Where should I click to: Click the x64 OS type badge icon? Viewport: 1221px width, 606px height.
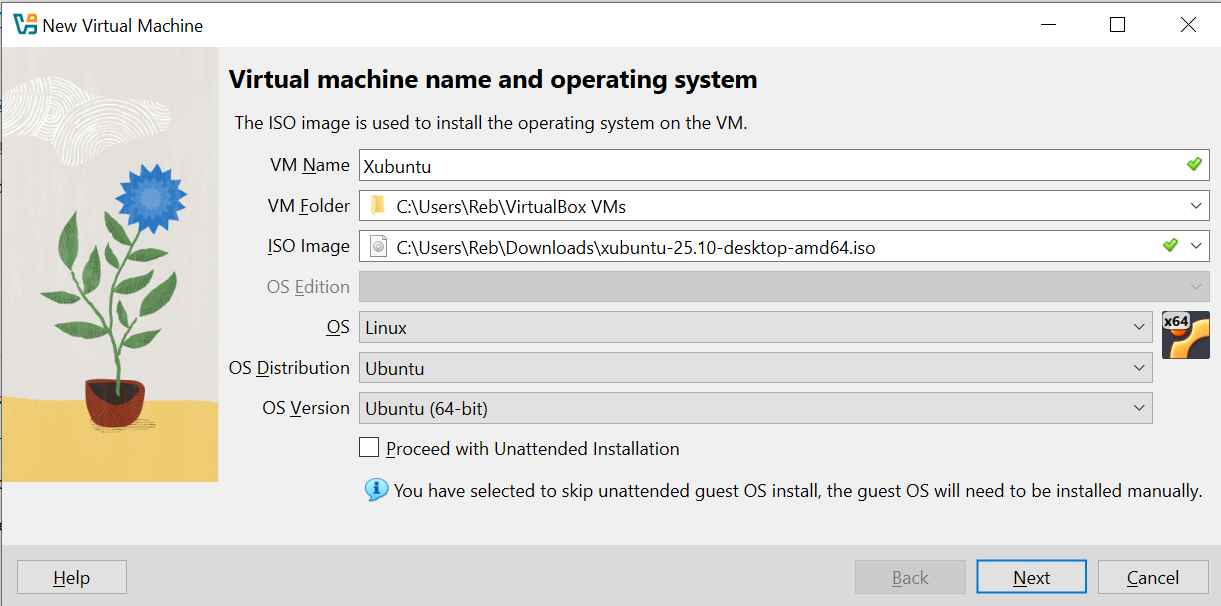(1186, 335)
